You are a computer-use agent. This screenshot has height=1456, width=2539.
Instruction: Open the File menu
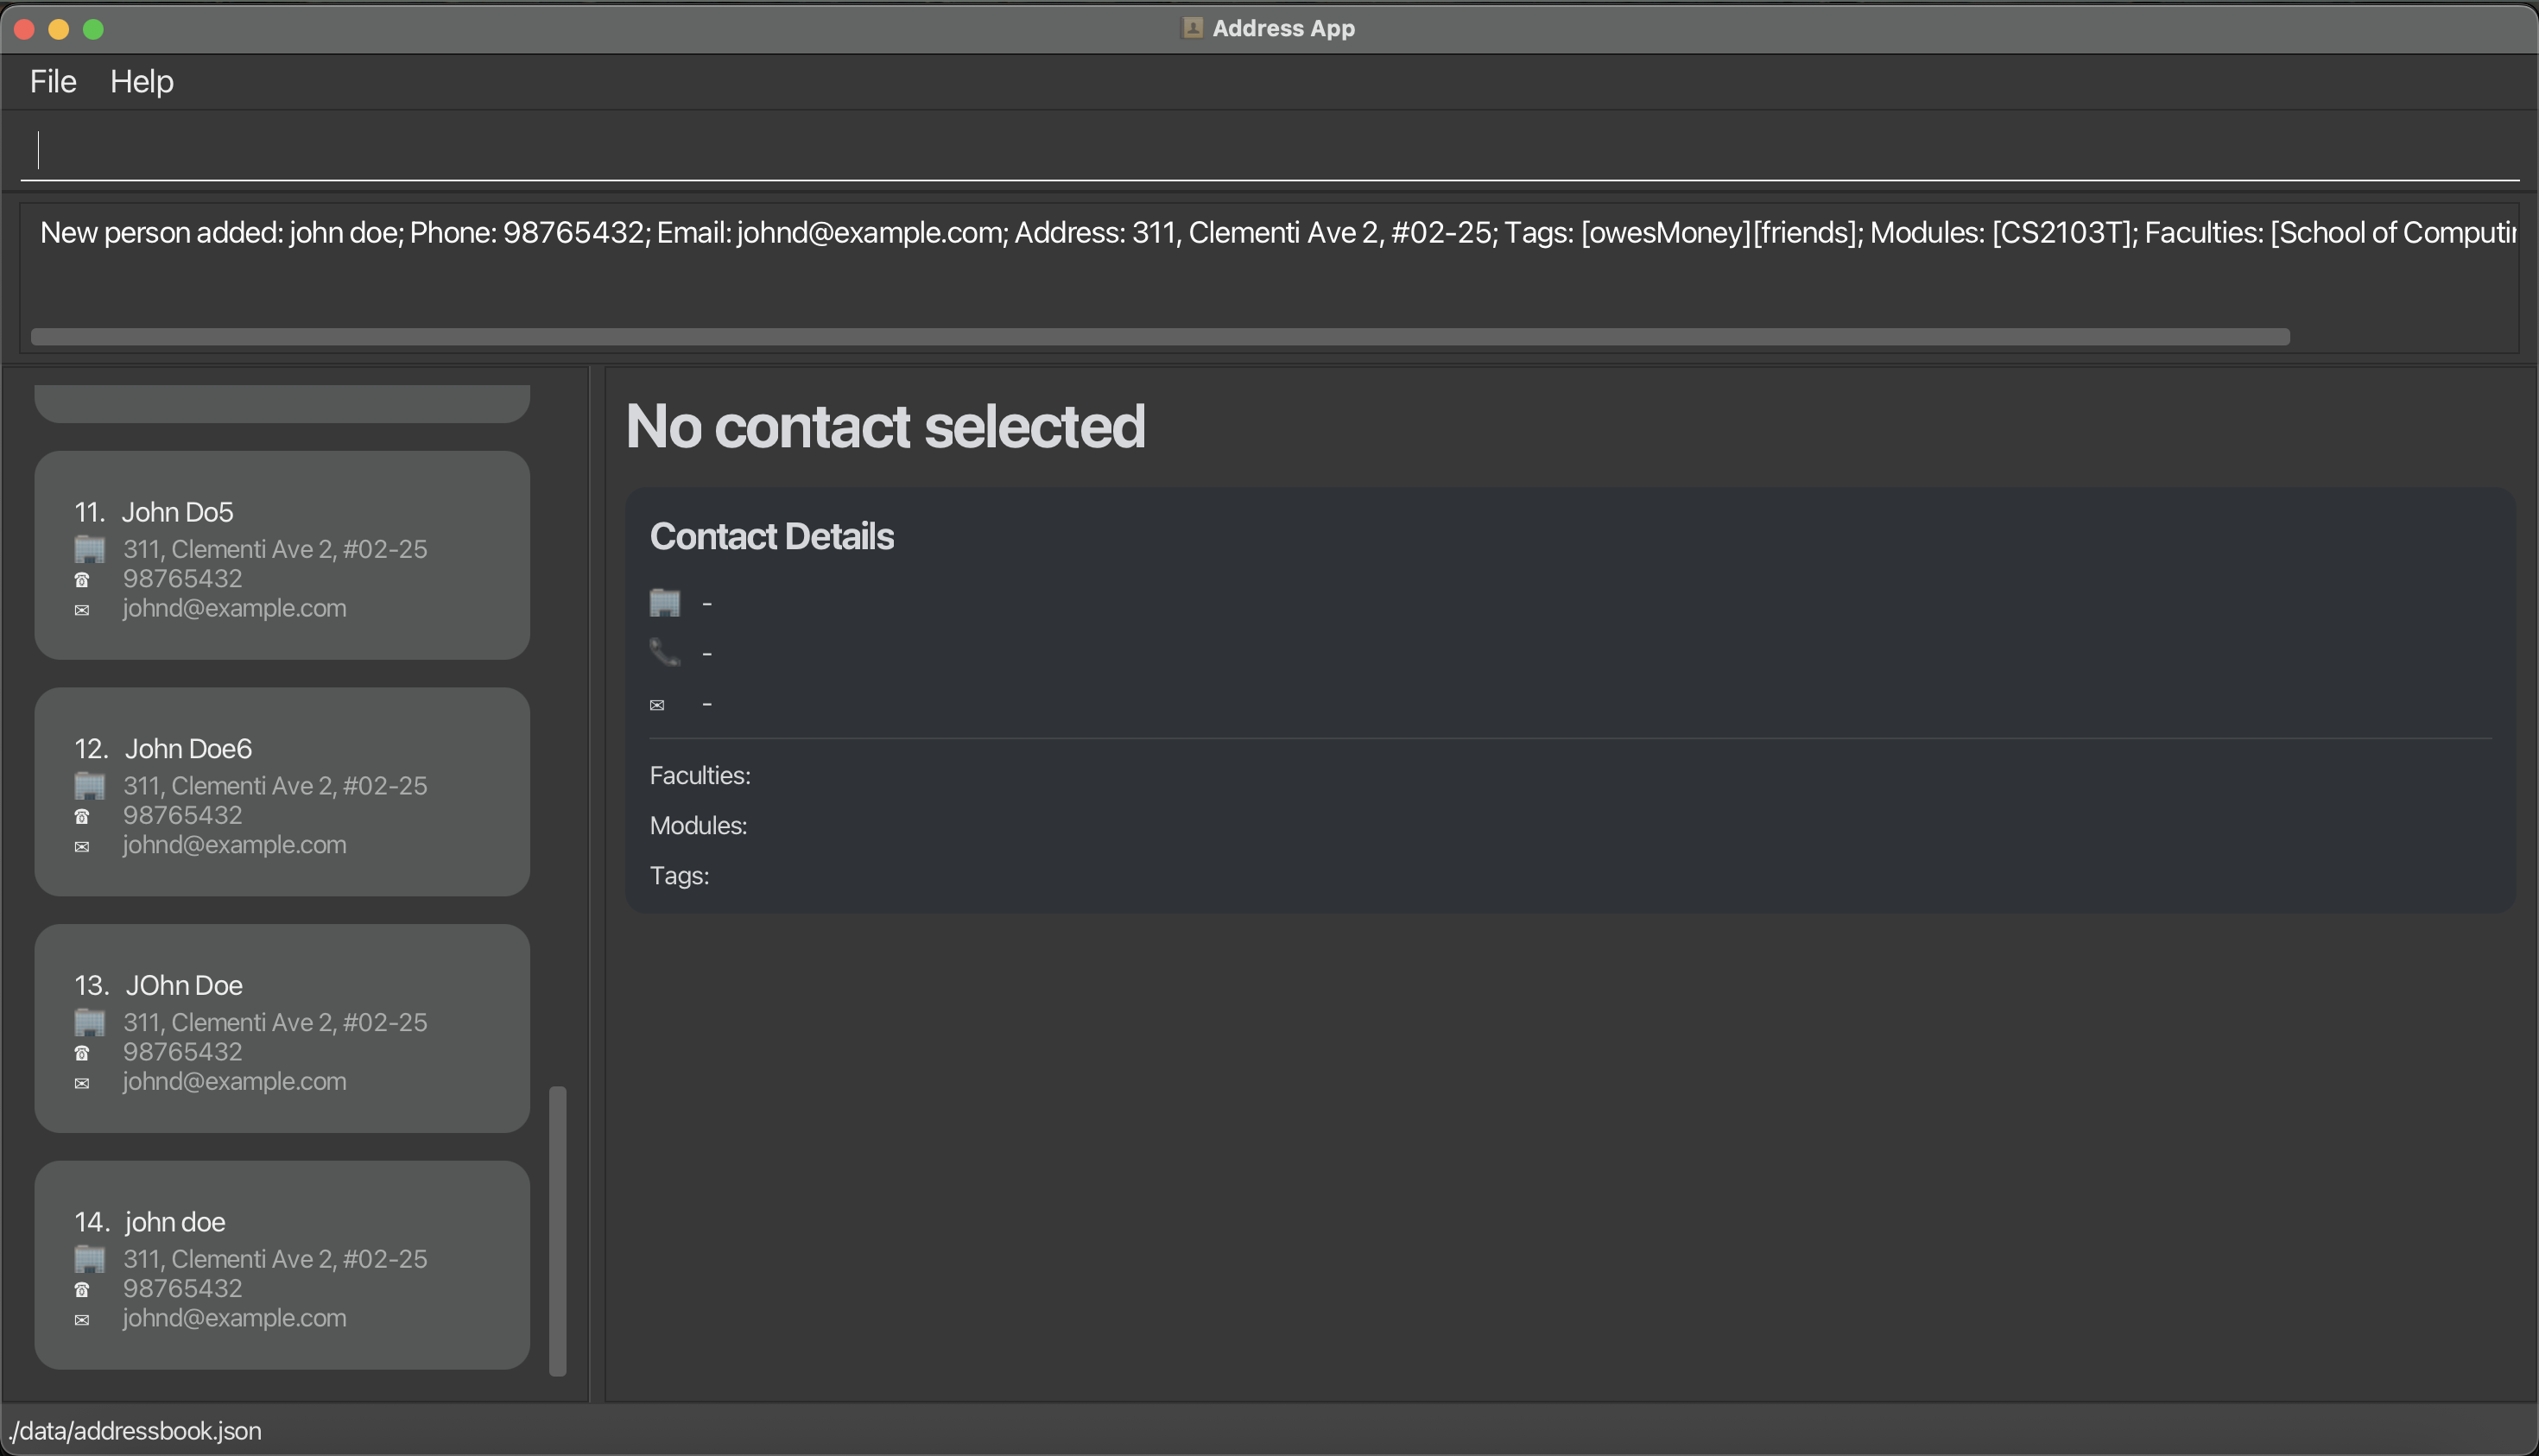tap(53, 81)
